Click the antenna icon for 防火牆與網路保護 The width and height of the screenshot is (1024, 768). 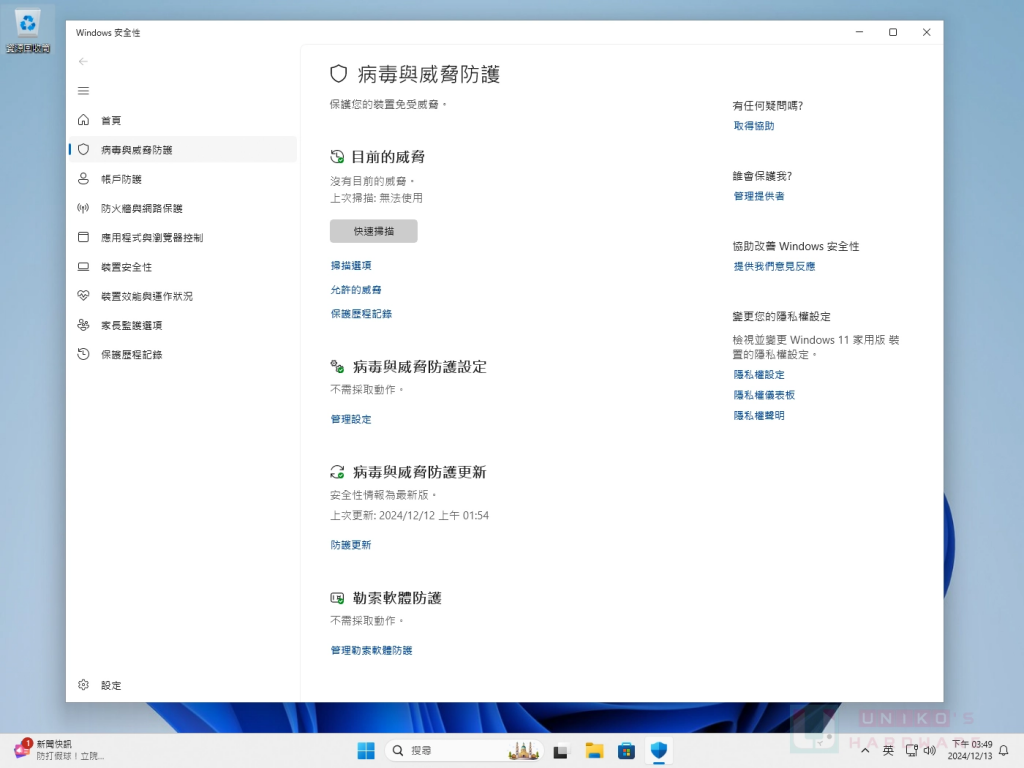(x=83, y=208)
